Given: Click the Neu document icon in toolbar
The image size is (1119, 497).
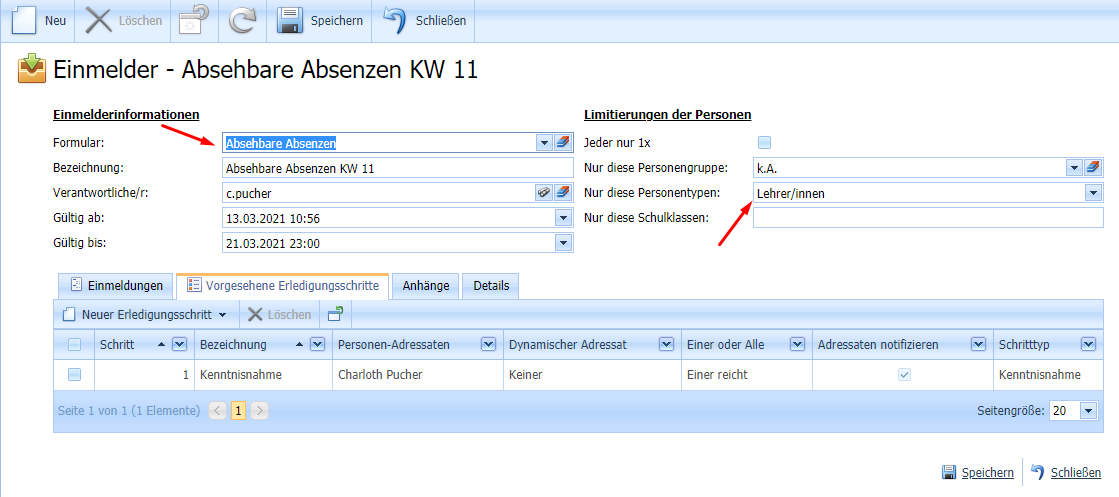Looking at the screenshot, I should coord(24,21).
